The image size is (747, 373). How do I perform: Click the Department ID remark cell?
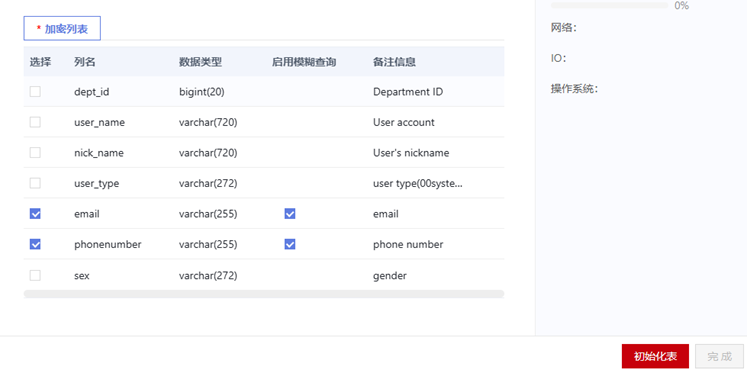point(408,91)
